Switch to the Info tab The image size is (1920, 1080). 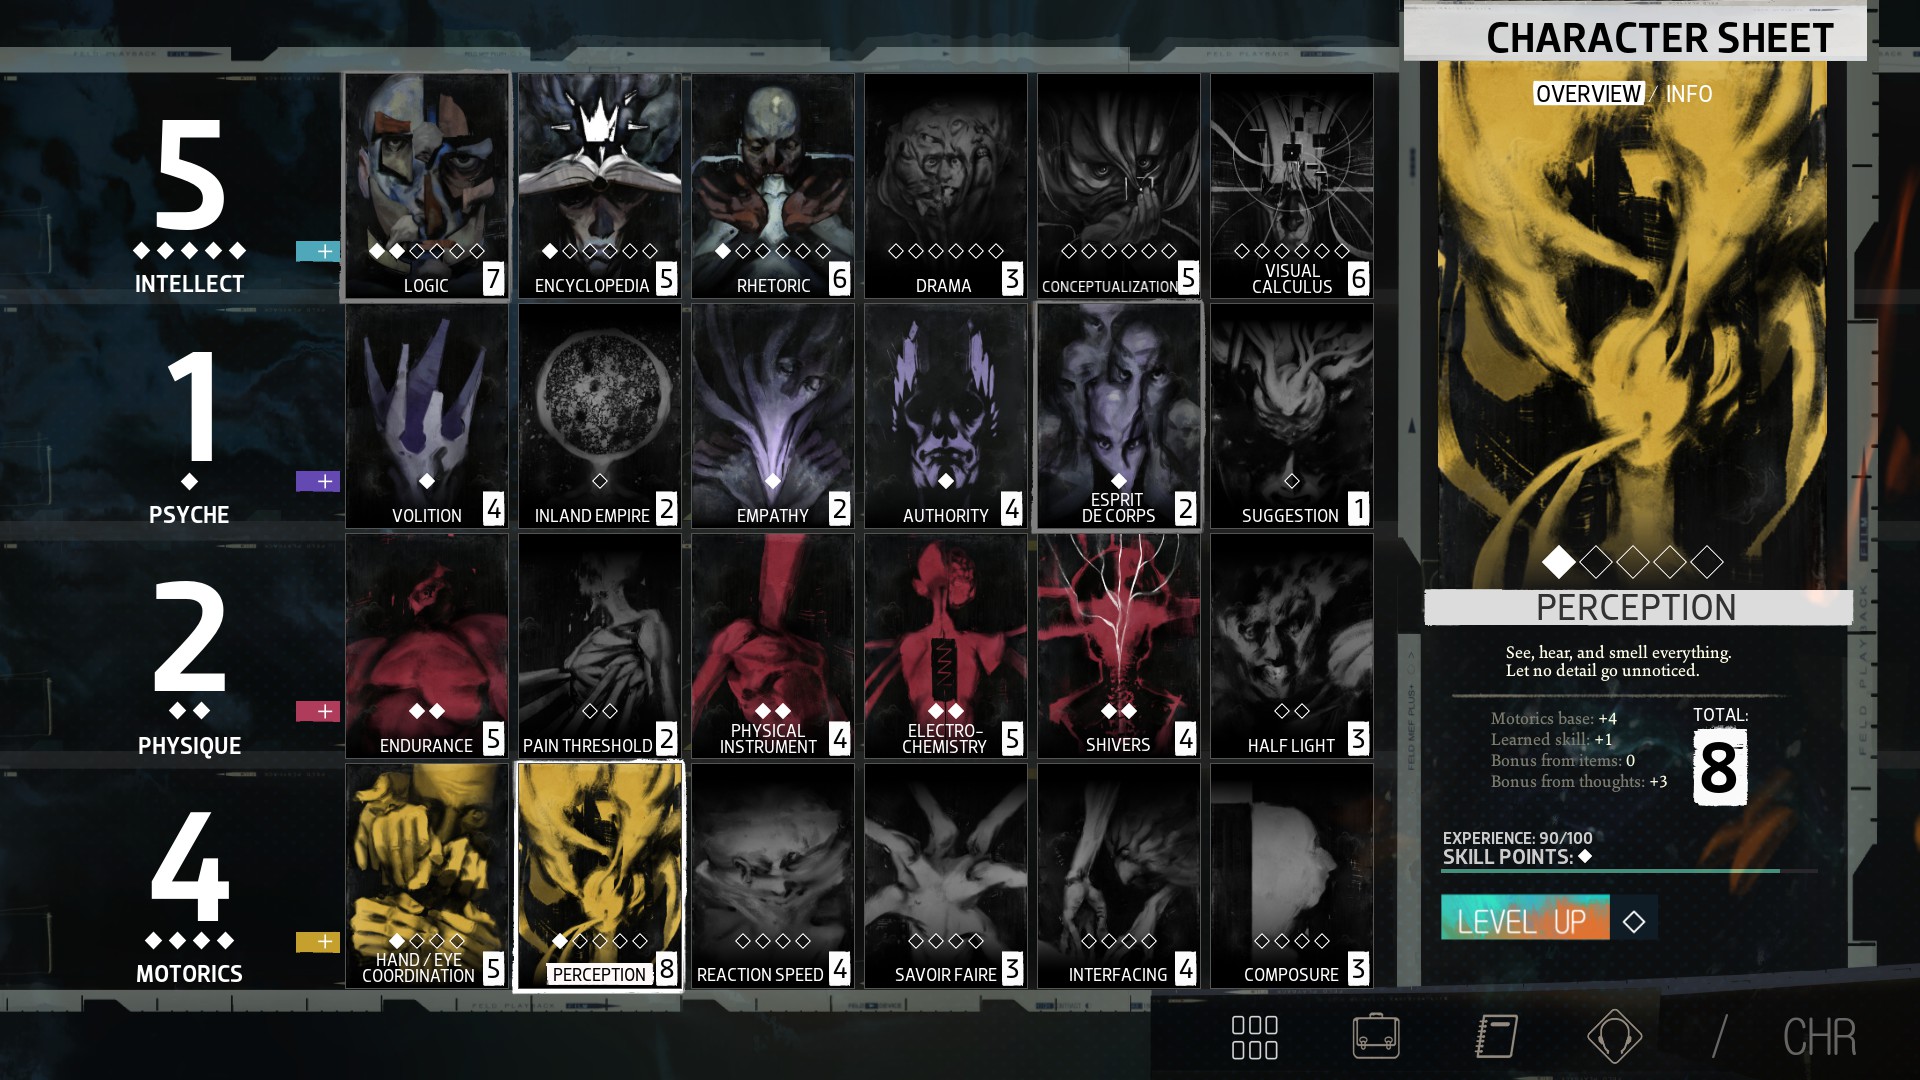coord(1689,94)
